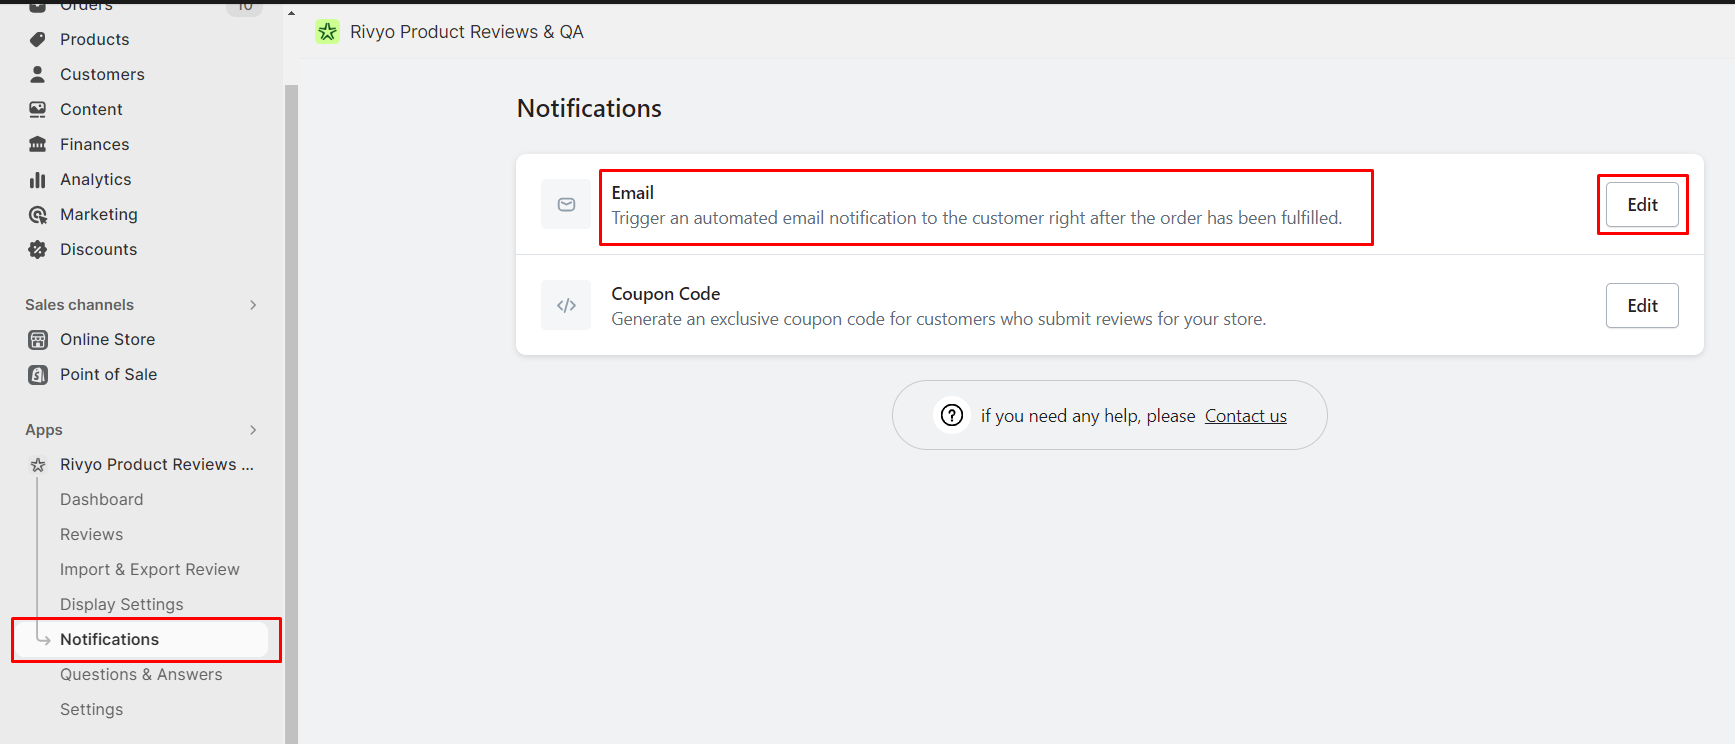Click Edit for Coupon Code

click(x=1641, y=305)
